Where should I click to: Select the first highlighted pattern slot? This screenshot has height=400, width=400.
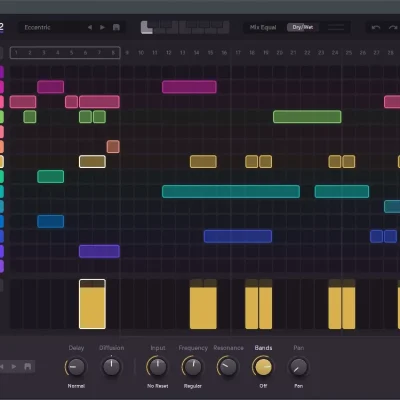point(147,27)
